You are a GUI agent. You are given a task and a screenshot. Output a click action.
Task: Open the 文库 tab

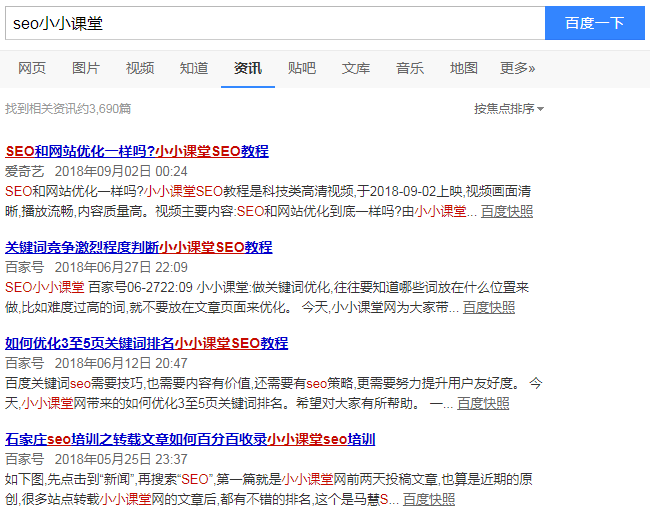click(x=356, y=68)
